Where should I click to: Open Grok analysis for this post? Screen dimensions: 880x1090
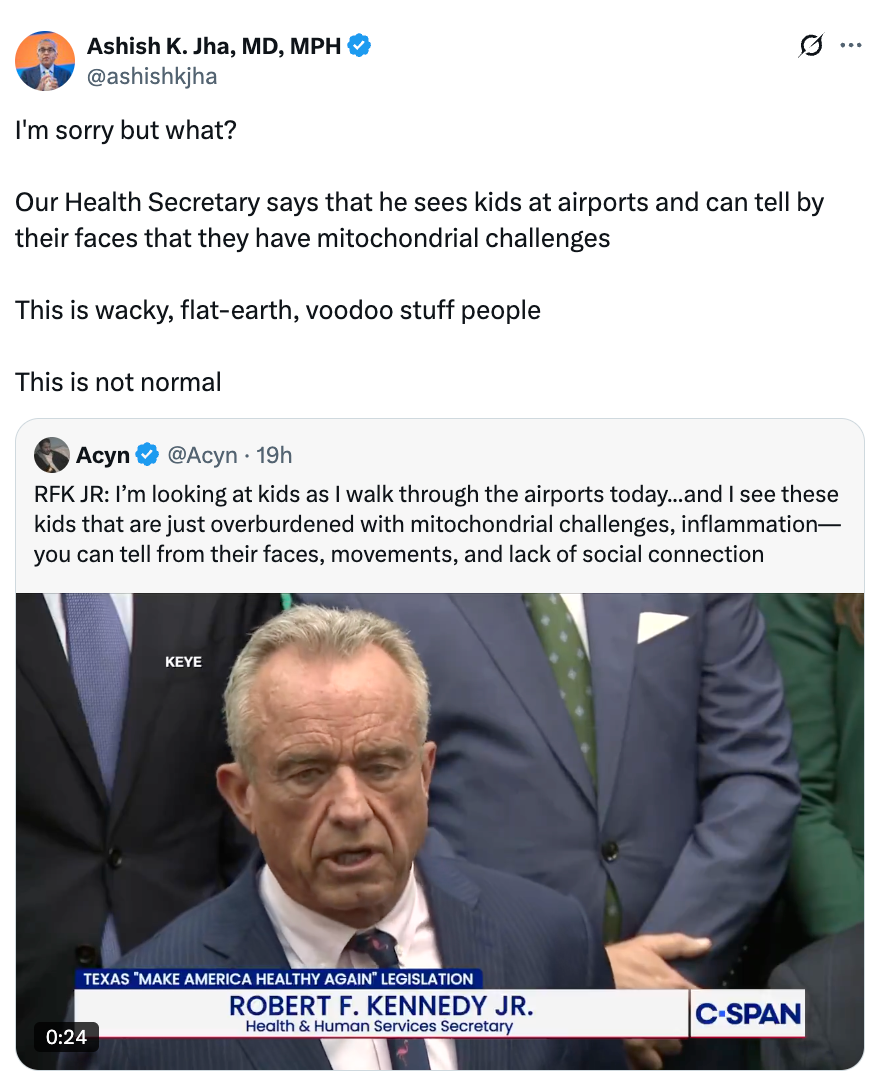tap(811, 45)
